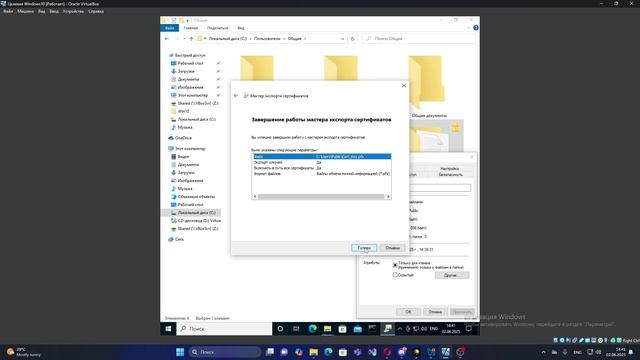Click the host taskbar search box

tap(224, 352)
